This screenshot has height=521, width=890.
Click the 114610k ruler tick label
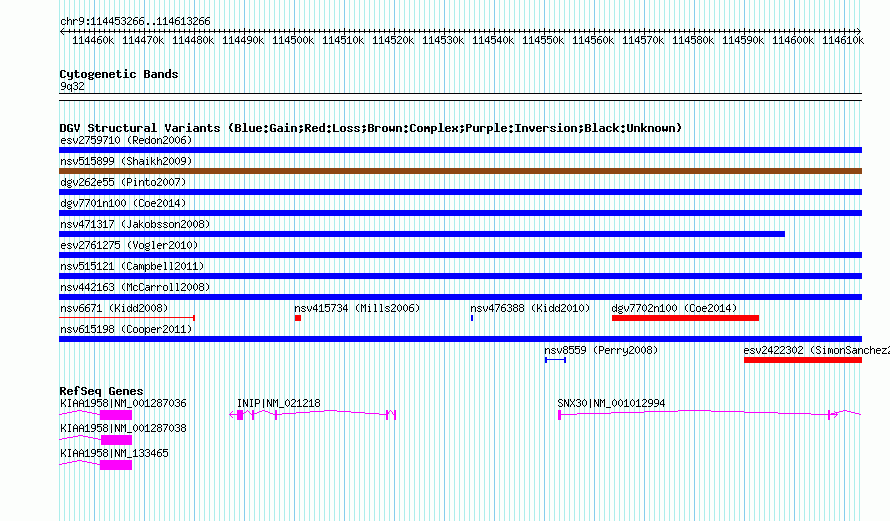coord(843,40)
